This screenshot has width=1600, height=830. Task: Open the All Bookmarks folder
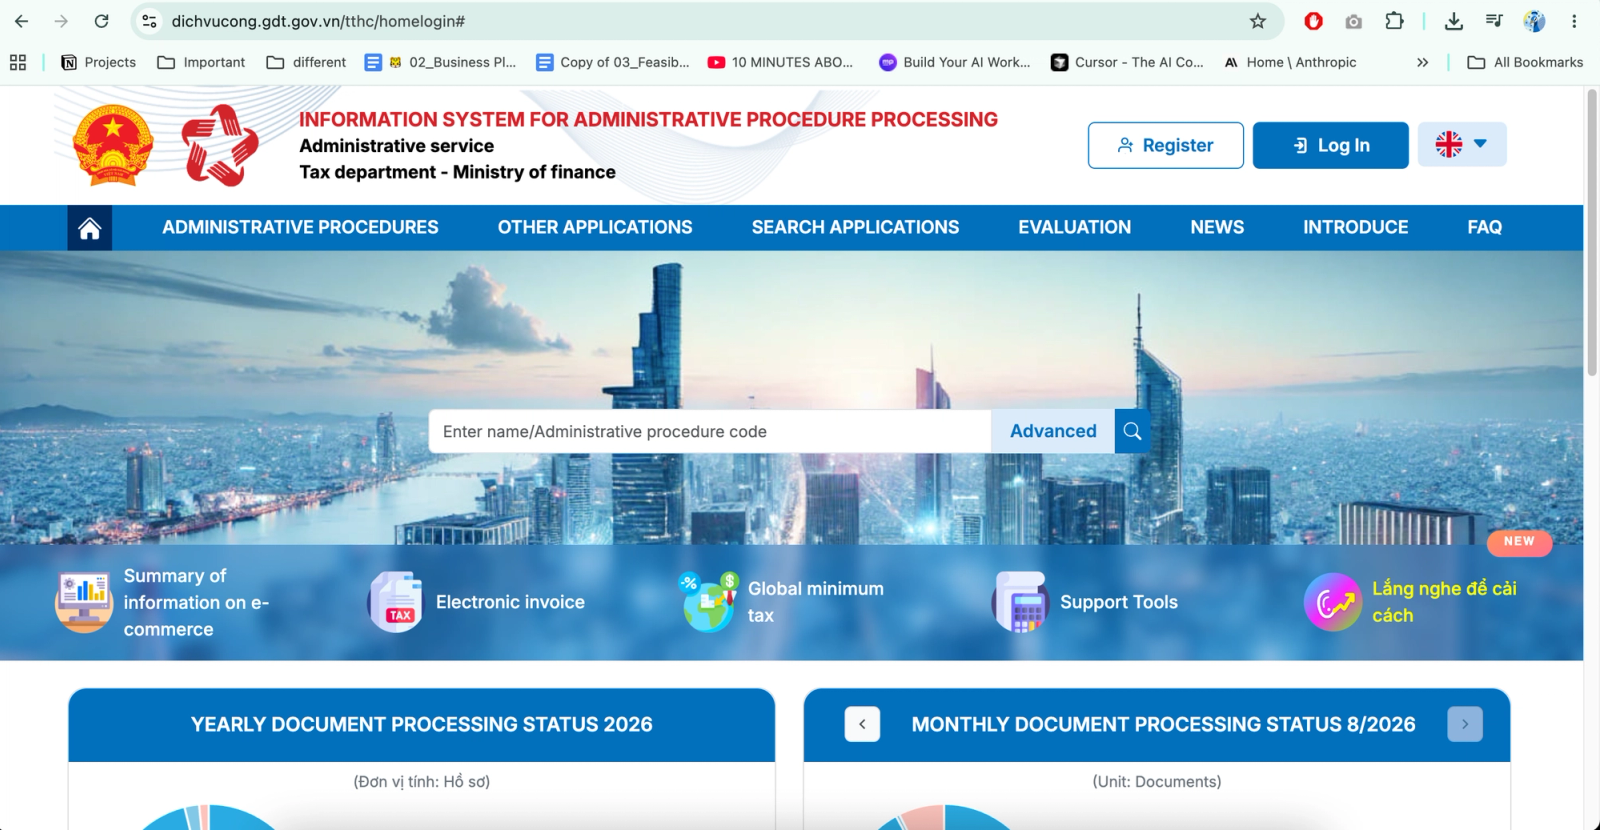click(1526, 62)
